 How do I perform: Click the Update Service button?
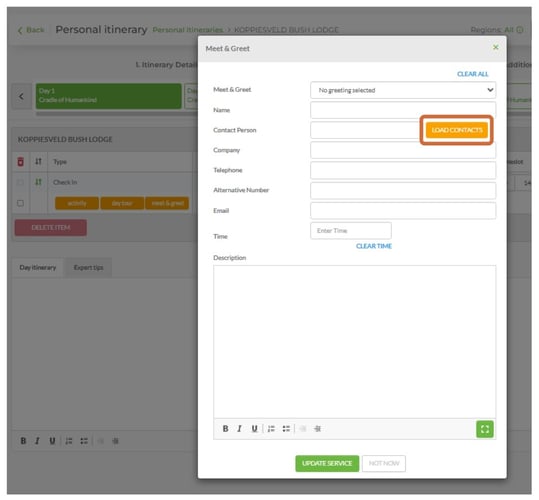[x=327, y=463]
